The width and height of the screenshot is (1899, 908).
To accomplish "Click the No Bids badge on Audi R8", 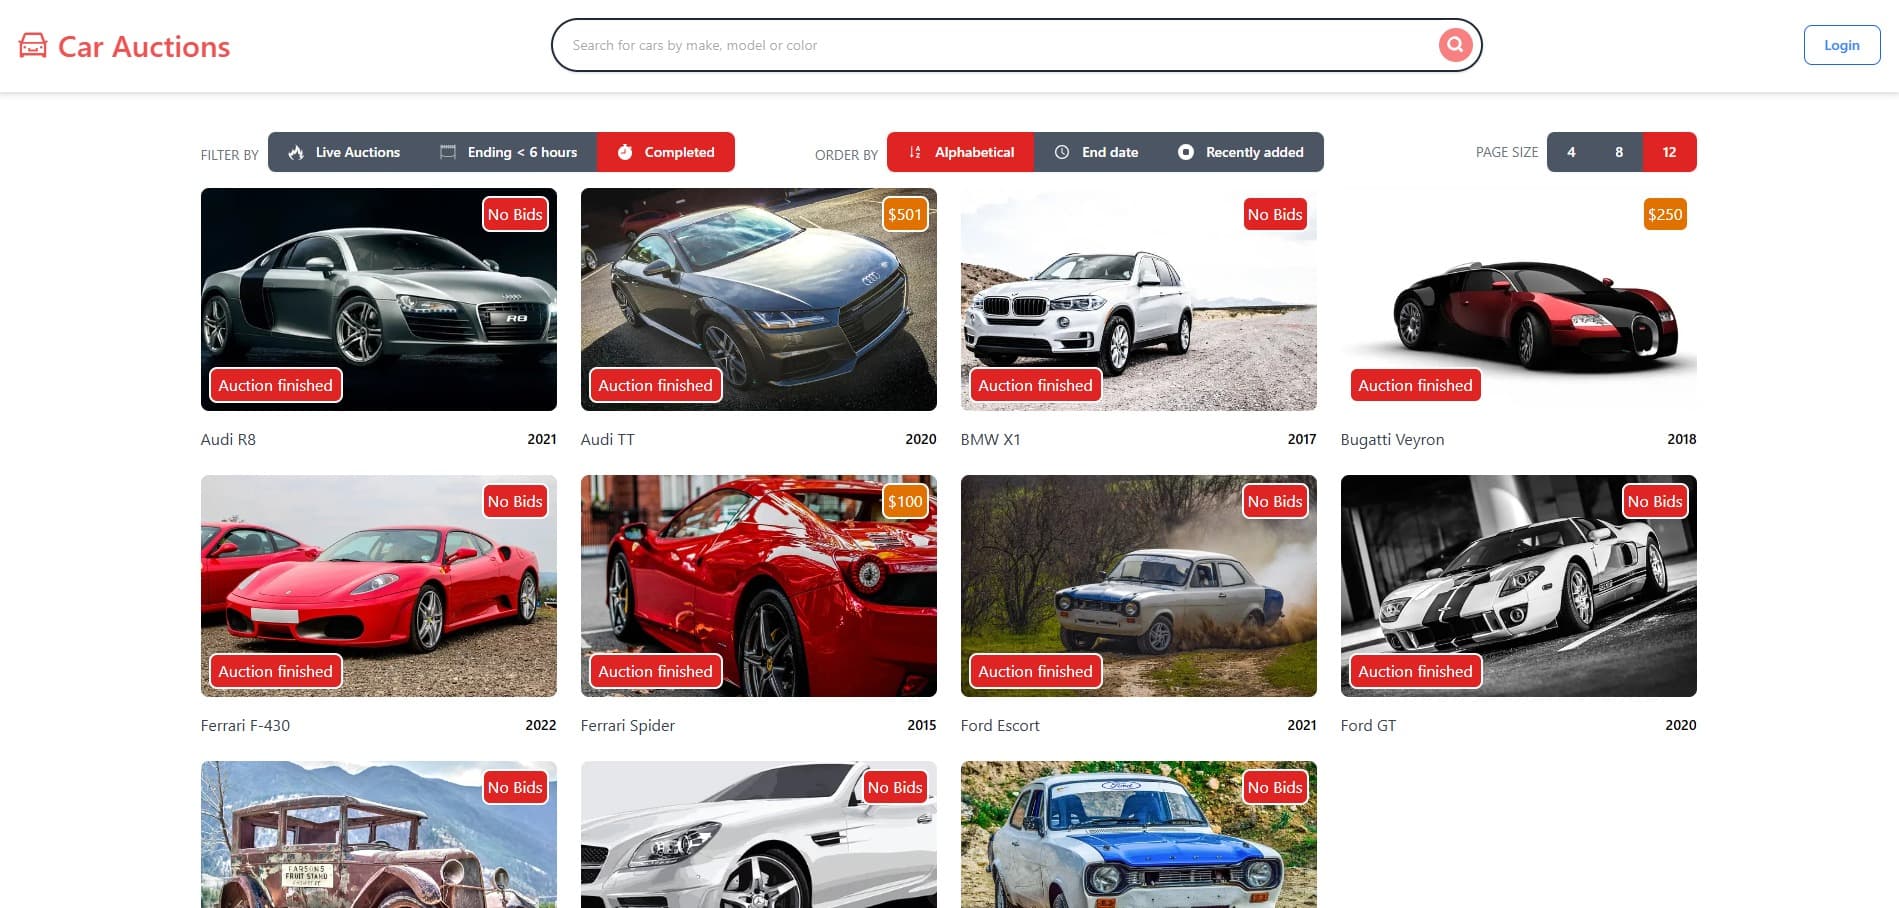I will [x=515, y=214].
